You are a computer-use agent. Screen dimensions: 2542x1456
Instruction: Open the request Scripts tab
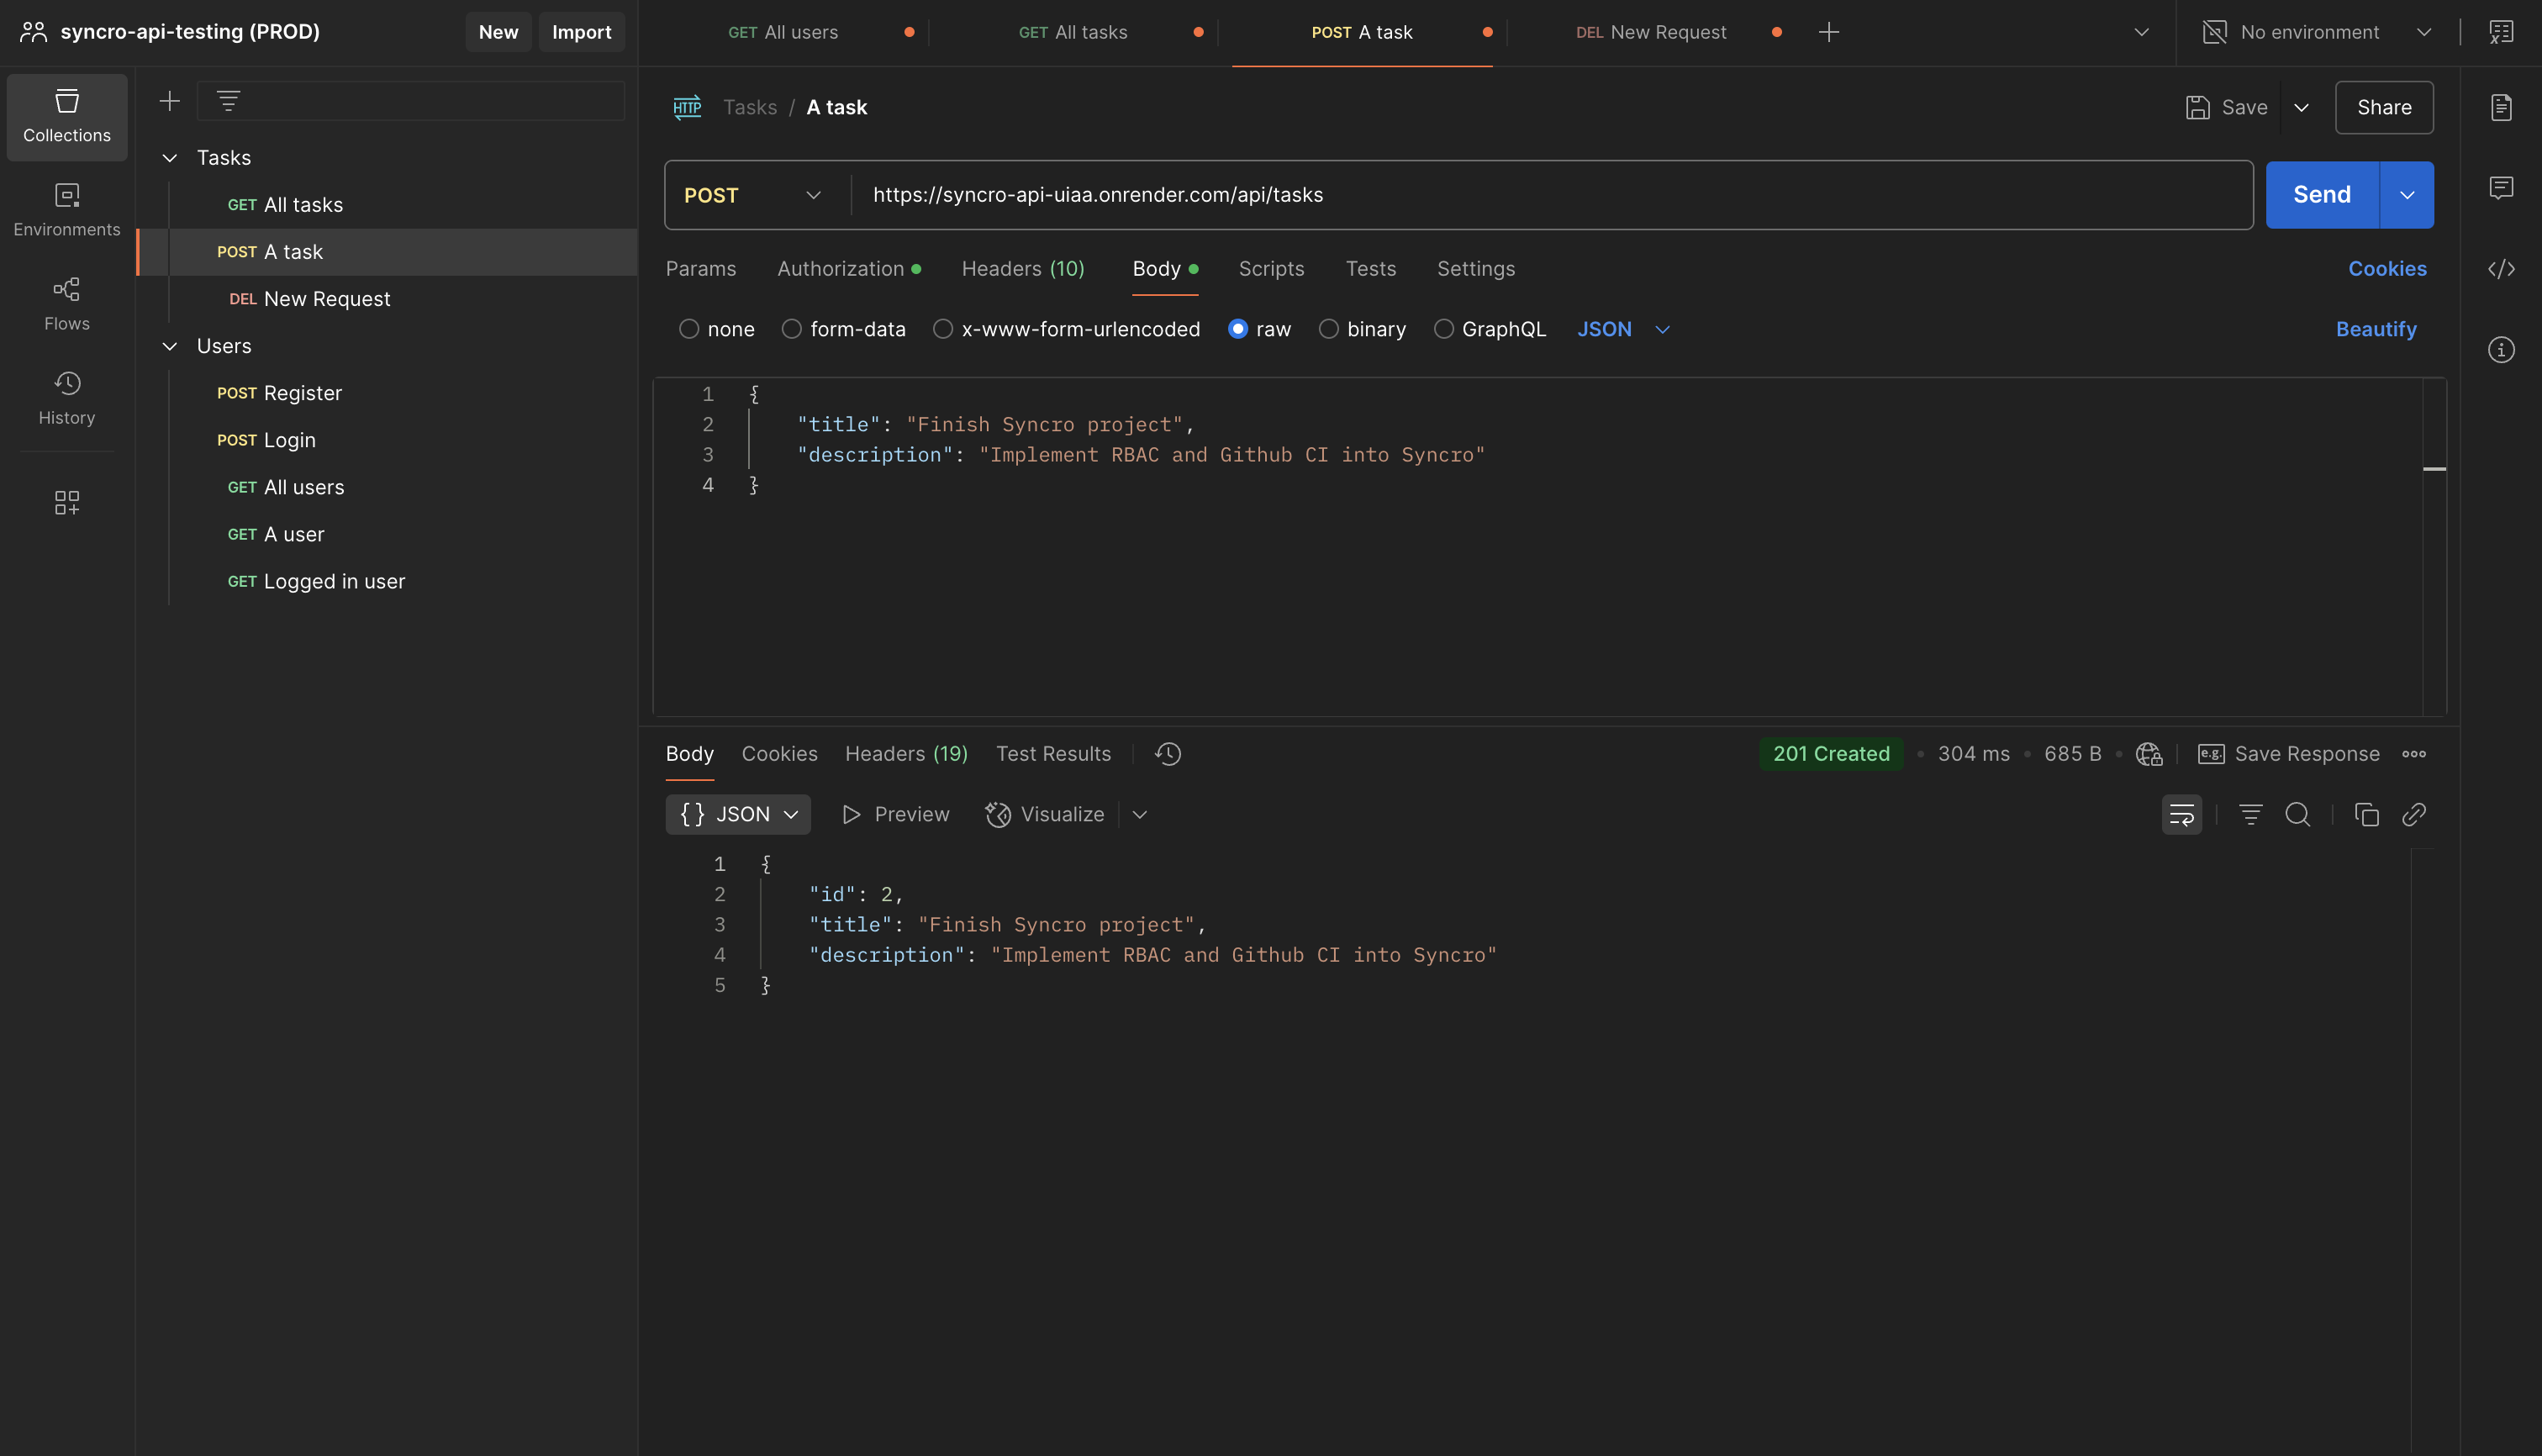pyautogui.click(x=1271, y=269)
